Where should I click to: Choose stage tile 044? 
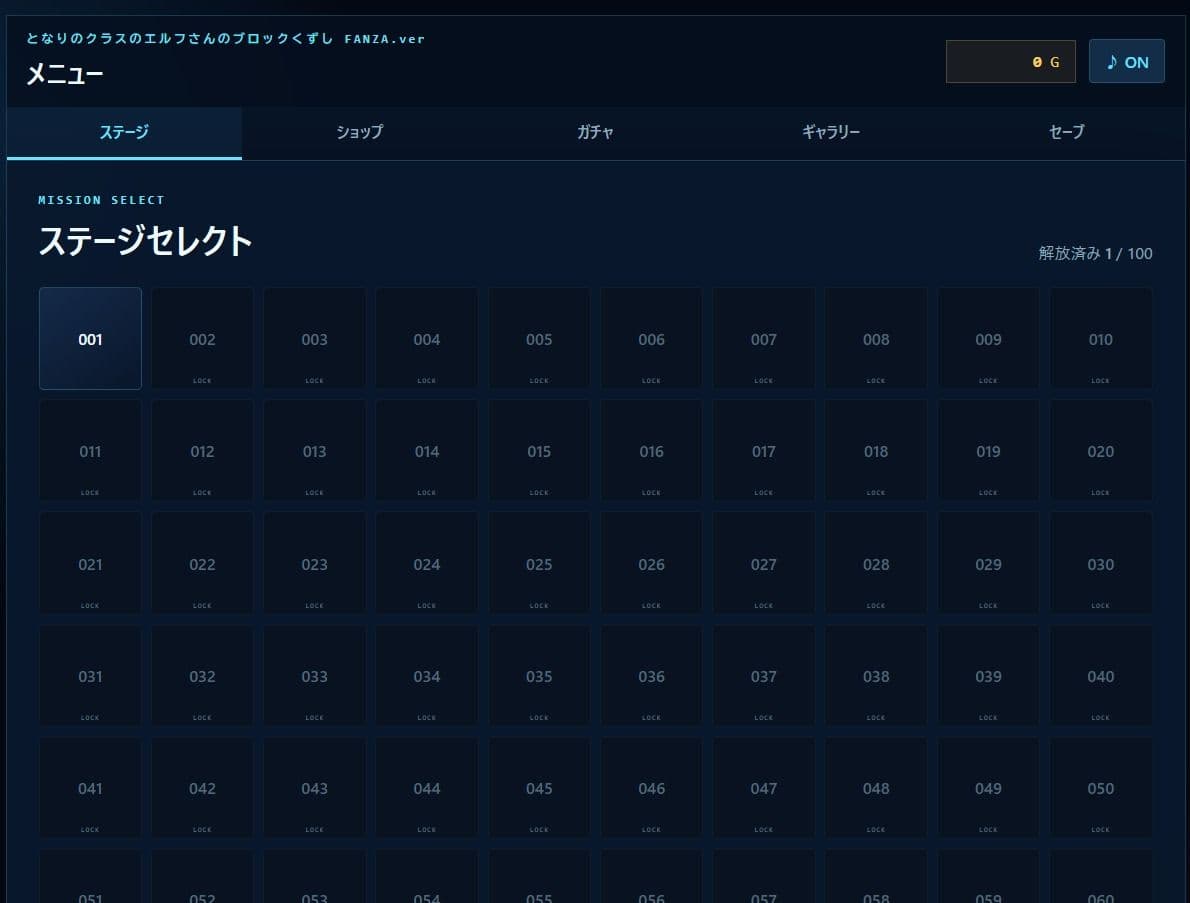[427, 788]
